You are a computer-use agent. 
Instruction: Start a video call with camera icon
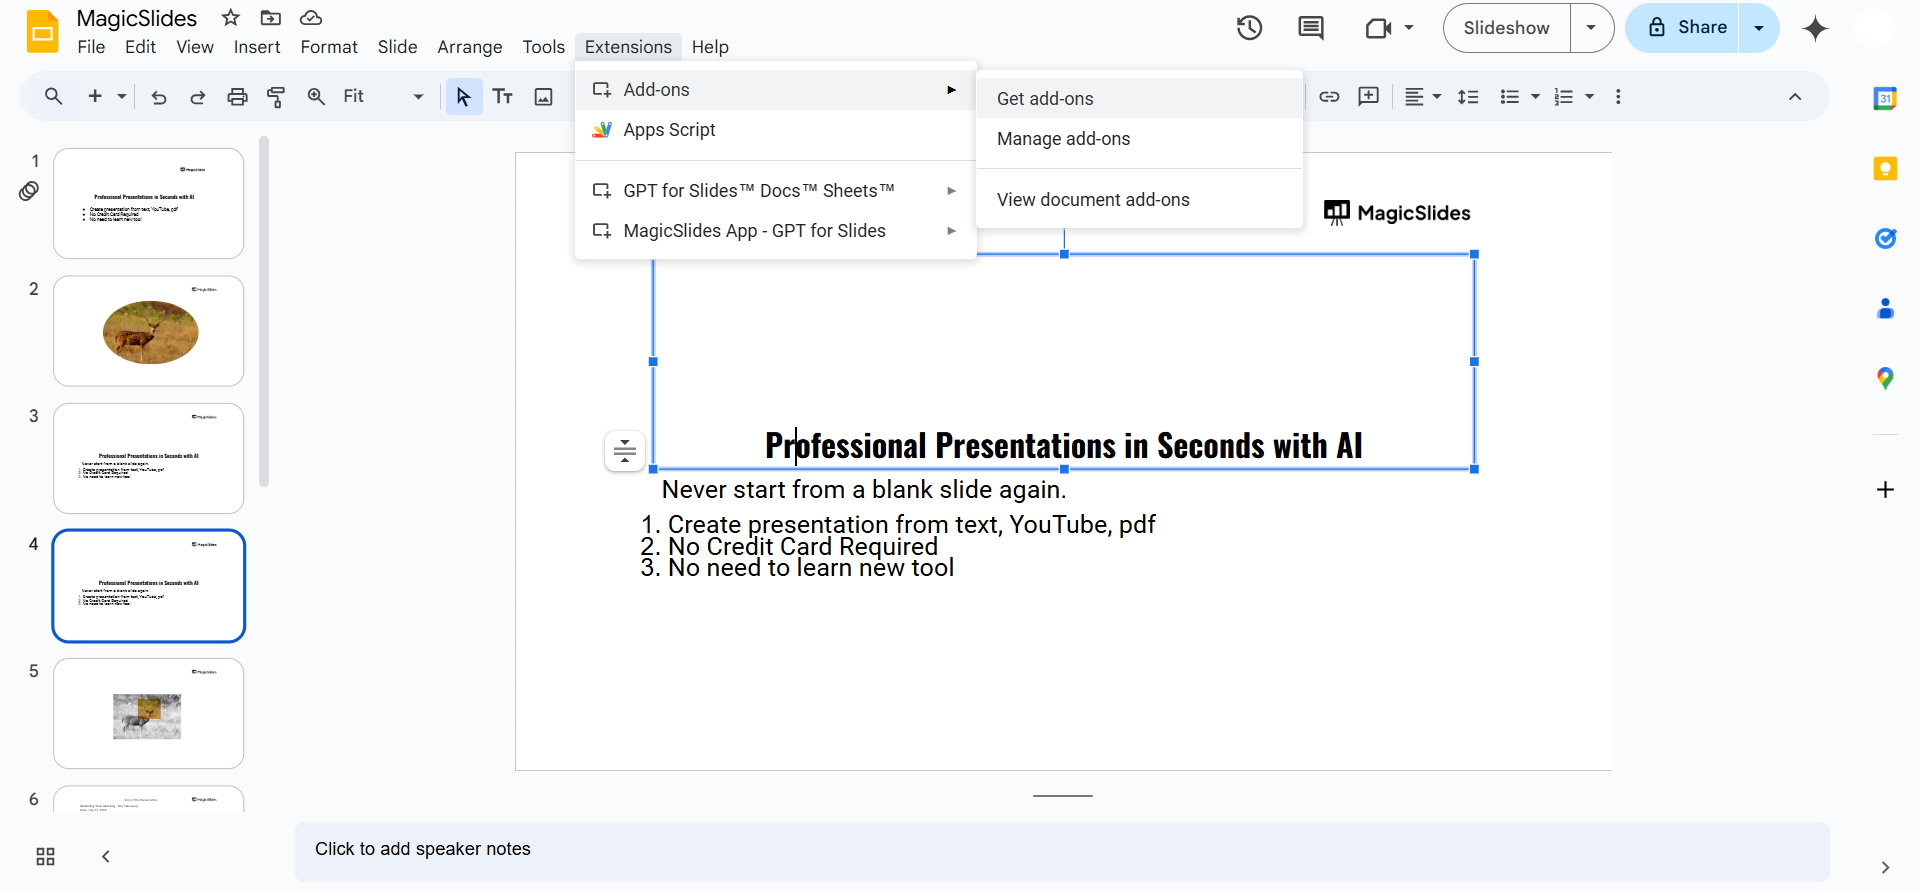[1379, 28]
